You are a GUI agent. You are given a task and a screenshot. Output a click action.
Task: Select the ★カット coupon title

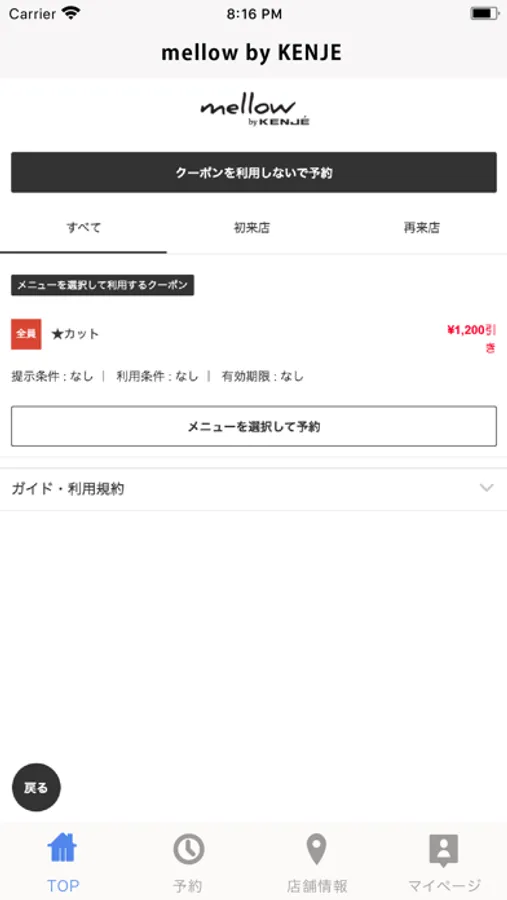(75, 334)
